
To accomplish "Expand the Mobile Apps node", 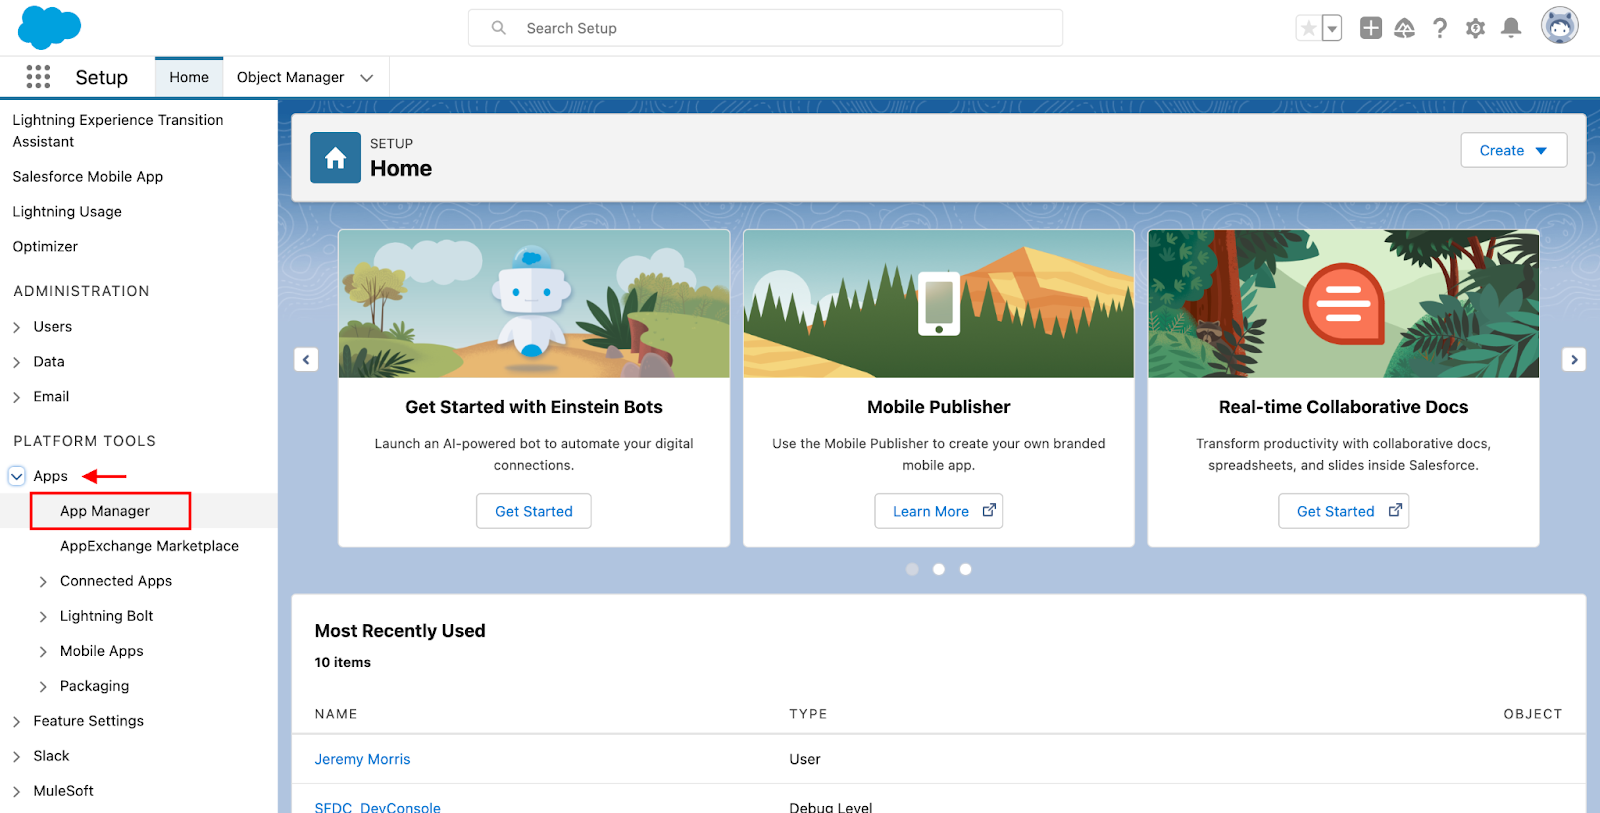I will [x=43, y=651].
